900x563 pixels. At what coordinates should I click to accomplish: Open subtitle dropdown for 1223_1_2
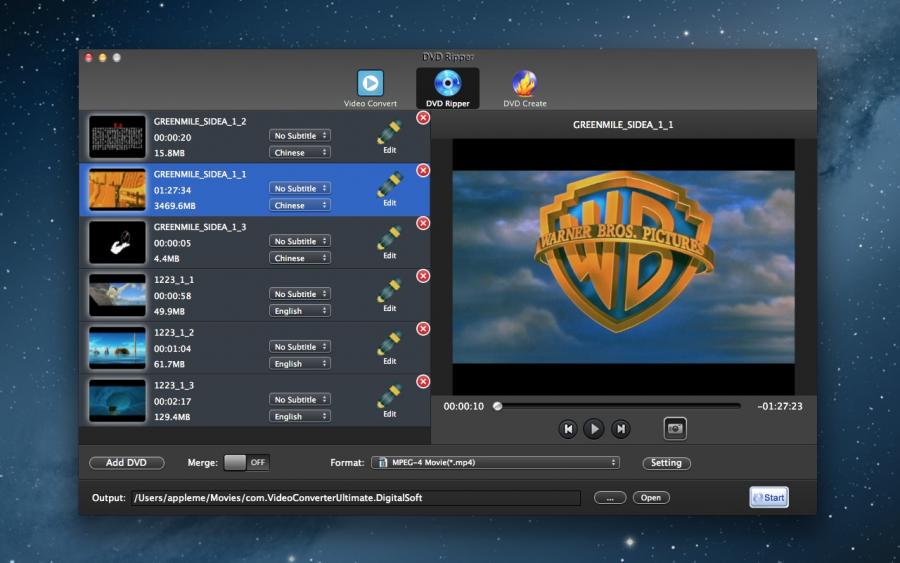pyautogui.click(x=300, y=347)
